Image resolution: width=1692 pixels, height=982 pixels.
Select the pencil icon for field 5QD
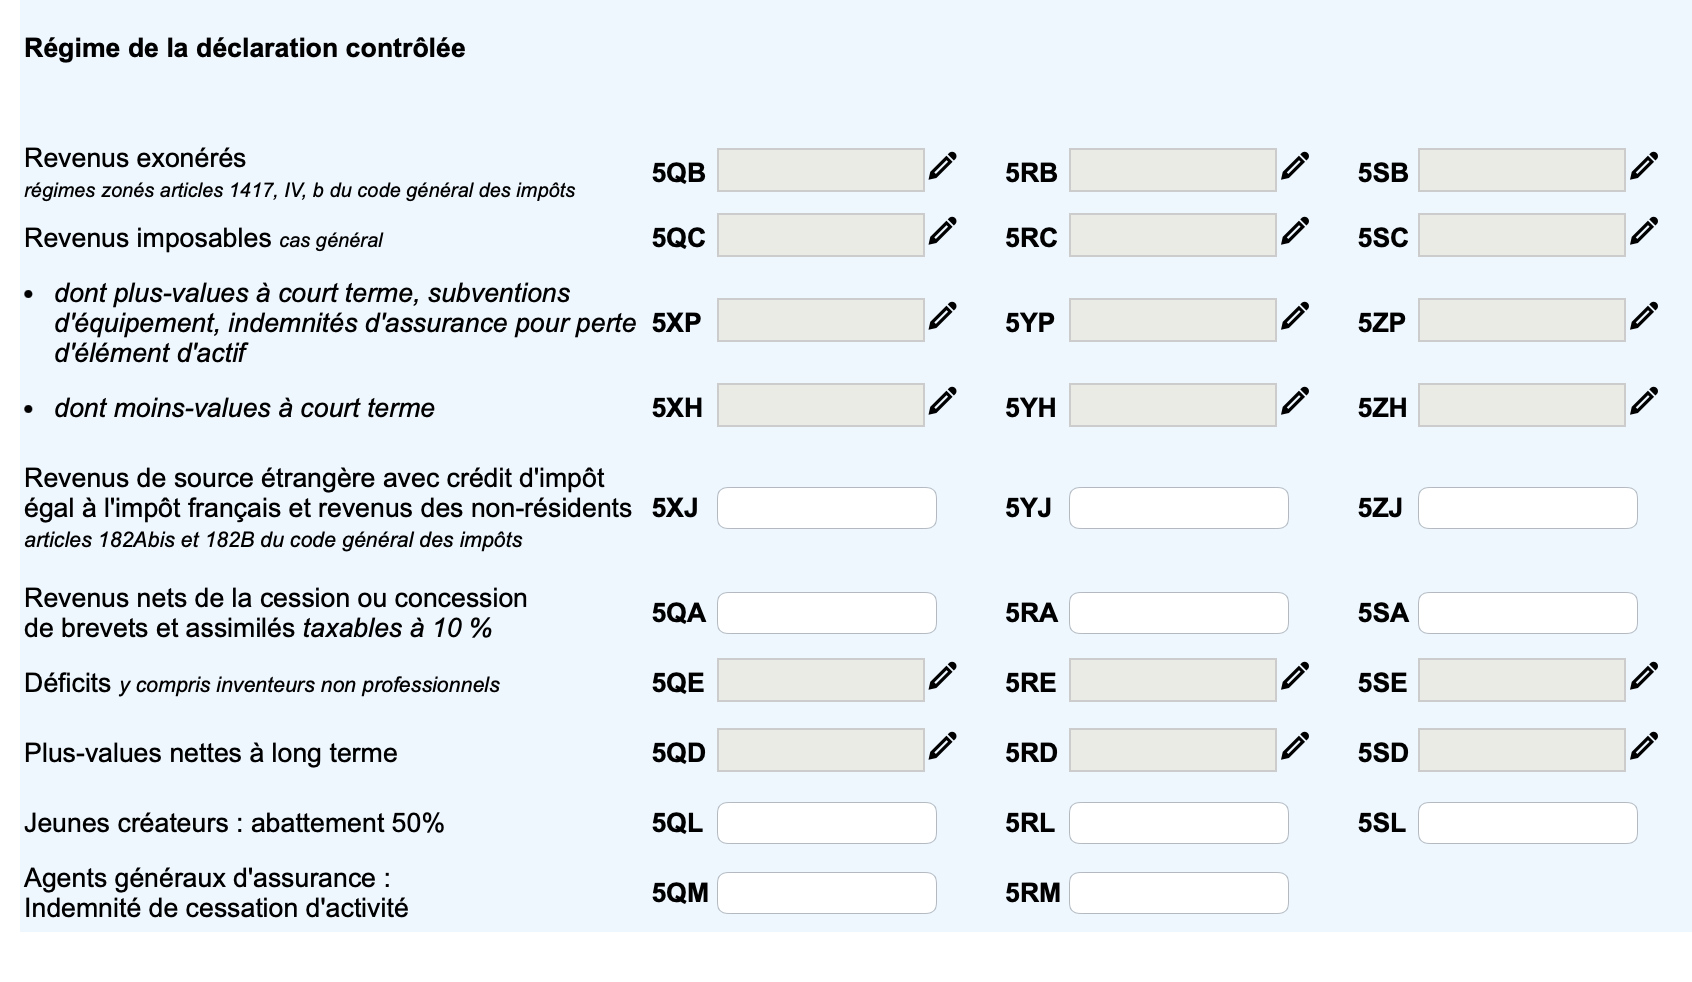pos(944,745)
